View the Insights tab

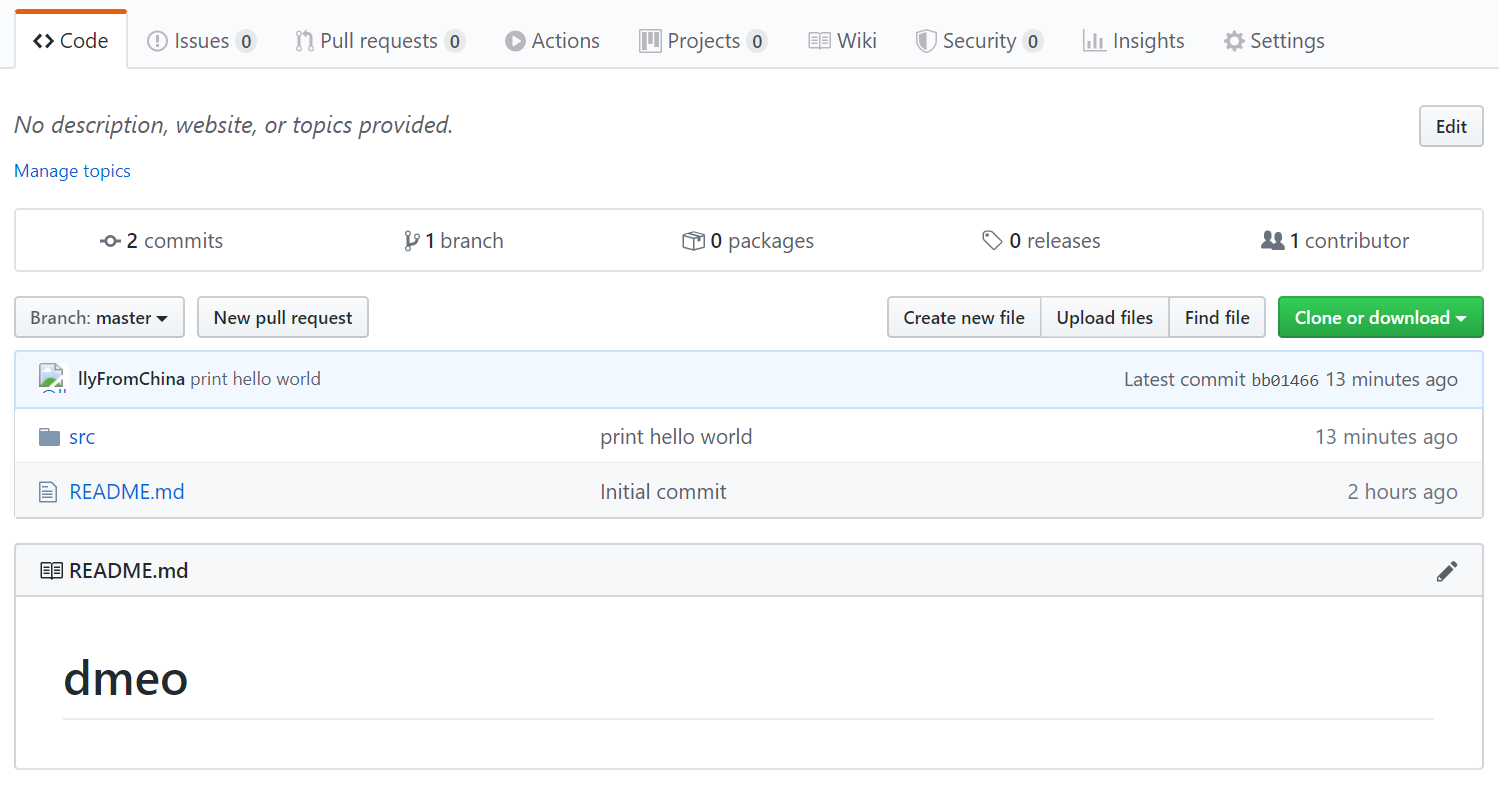(1134, 41)
